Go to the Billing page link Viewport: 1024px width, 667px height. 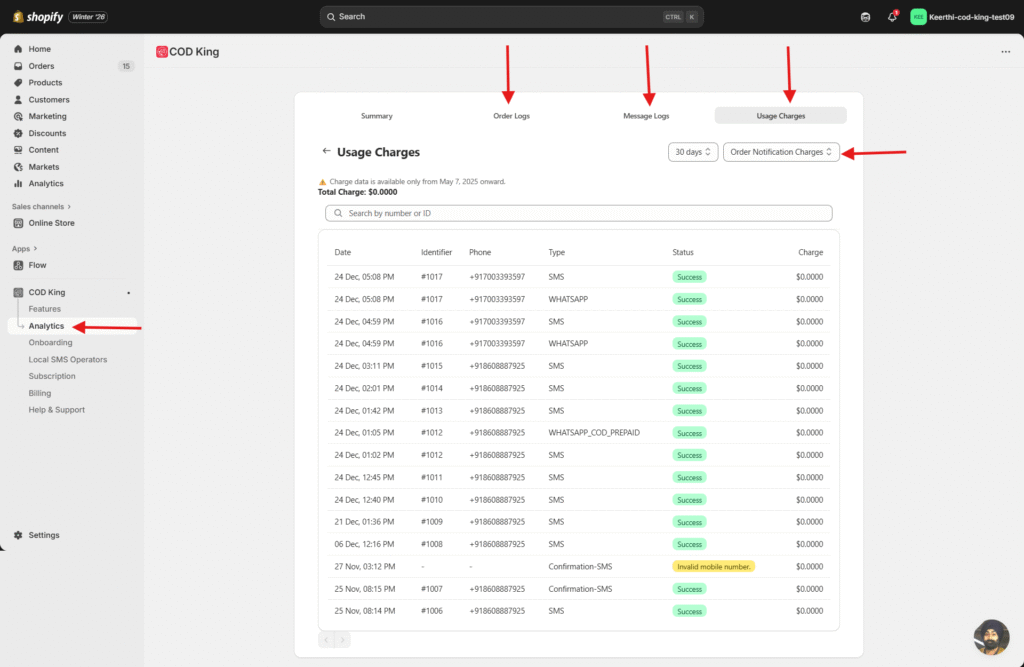[x=40, y=393]
